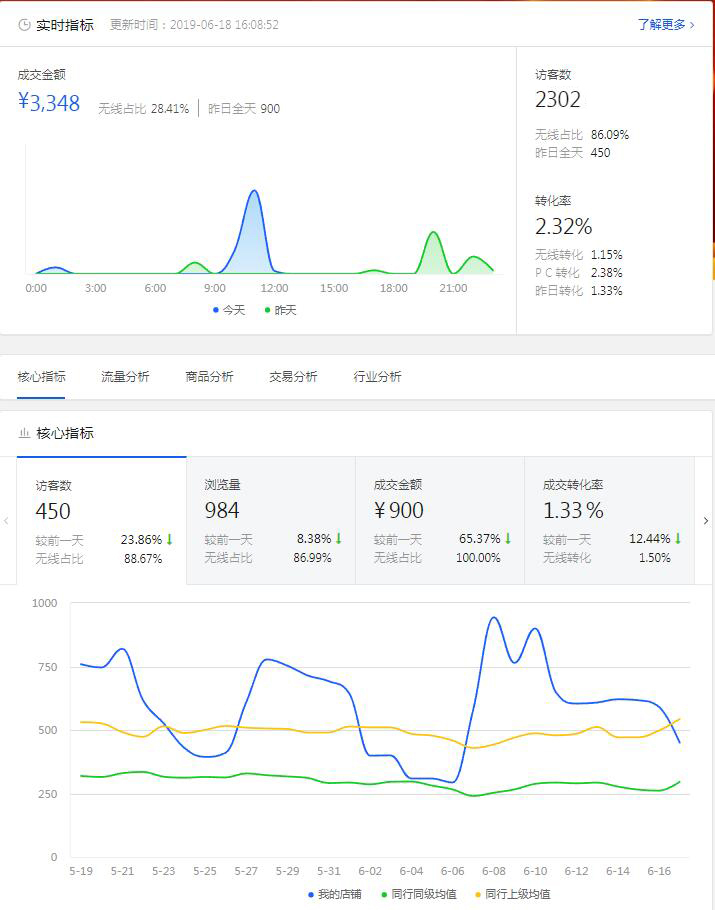Click green down arrow in 成交金额 card
The height and width of the screenshot is (910, 715).
(508, 539)
